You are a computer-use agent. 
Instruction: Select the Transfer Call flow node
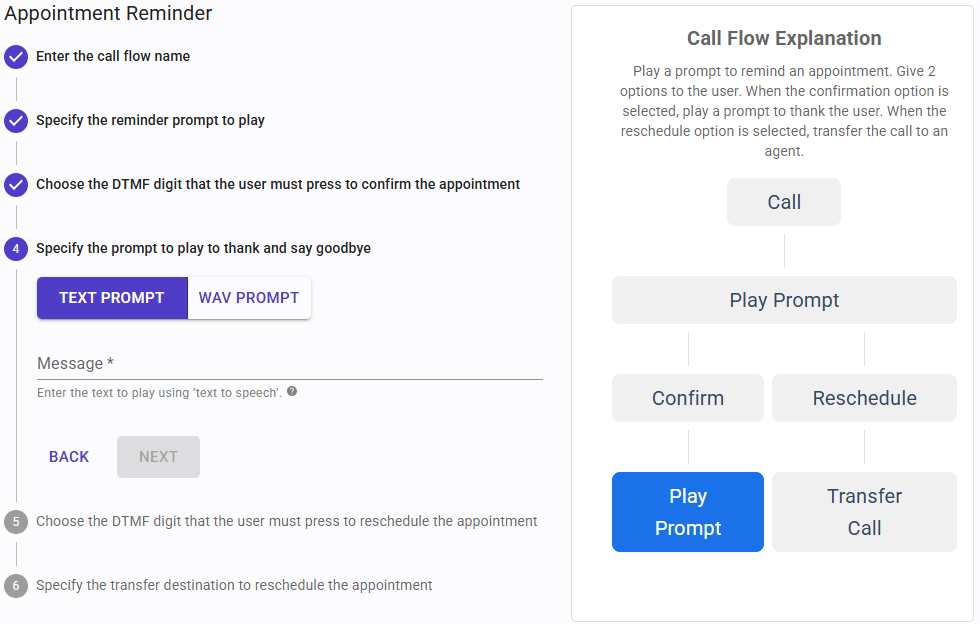click(864, 512)
